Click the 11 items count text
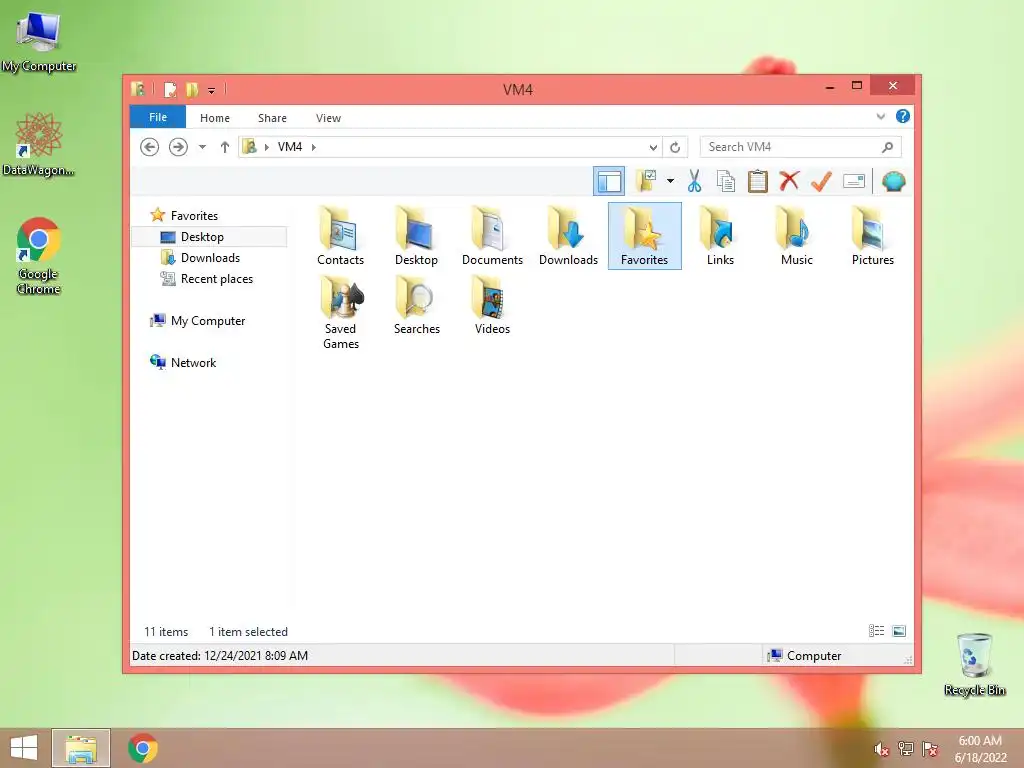Viewport: 1024px width, 768px height. (x=166, y=632)
